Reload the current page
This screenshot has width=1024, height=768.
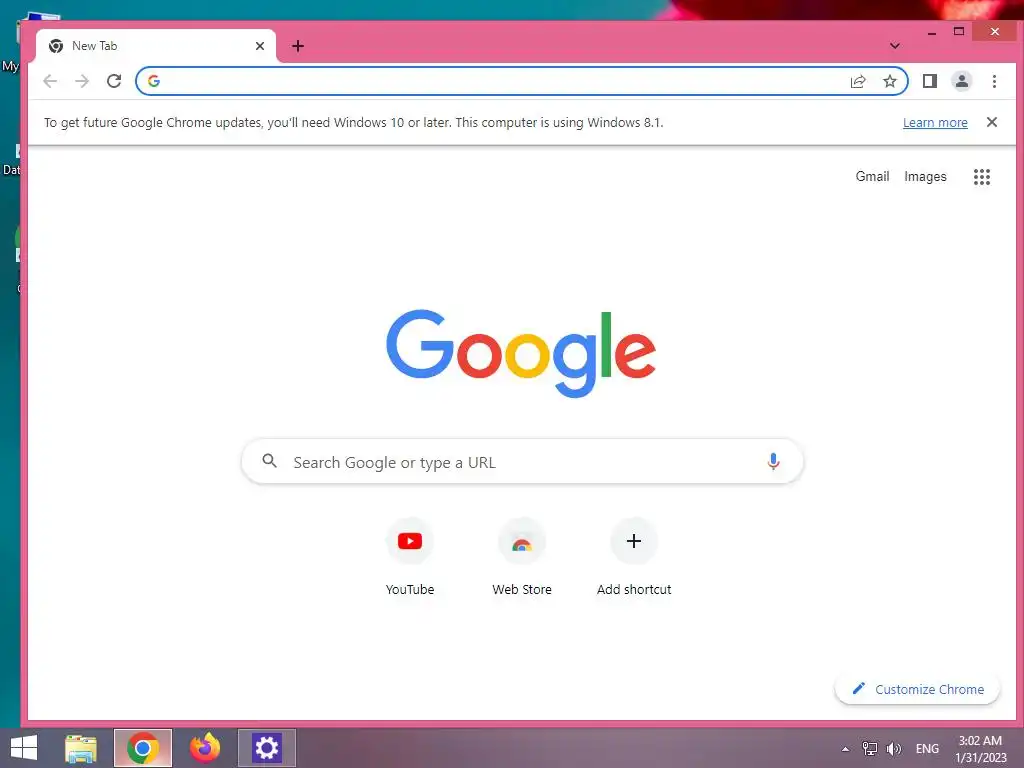tap(114, 81)
